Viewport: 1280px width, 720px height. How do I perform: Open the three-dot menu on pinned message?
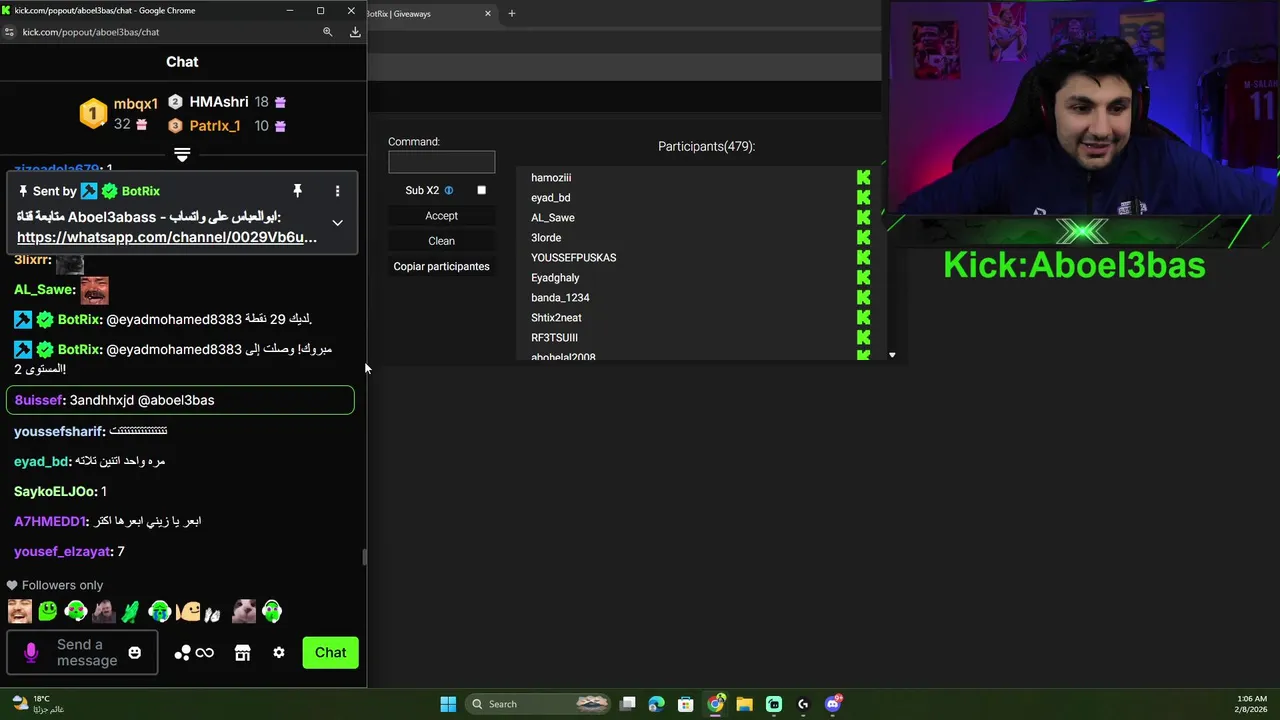click(x=337, y=191)
